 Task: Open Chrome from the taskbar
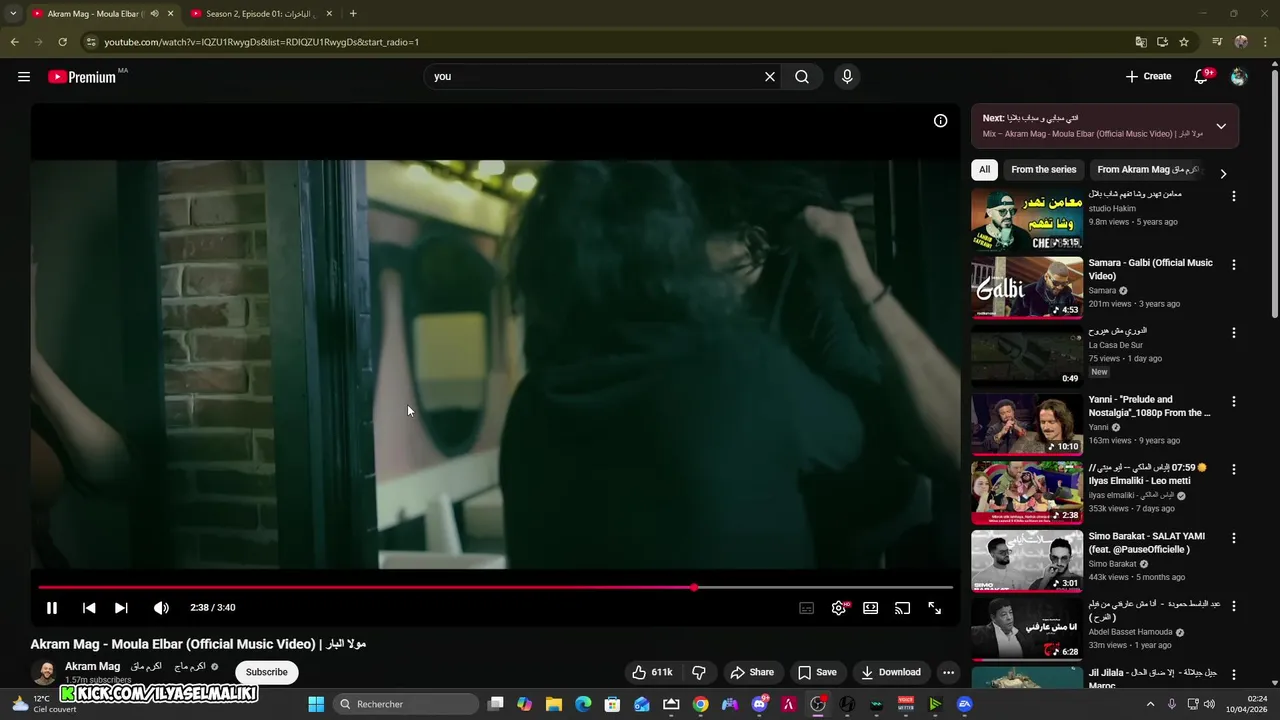click(700, 704)
